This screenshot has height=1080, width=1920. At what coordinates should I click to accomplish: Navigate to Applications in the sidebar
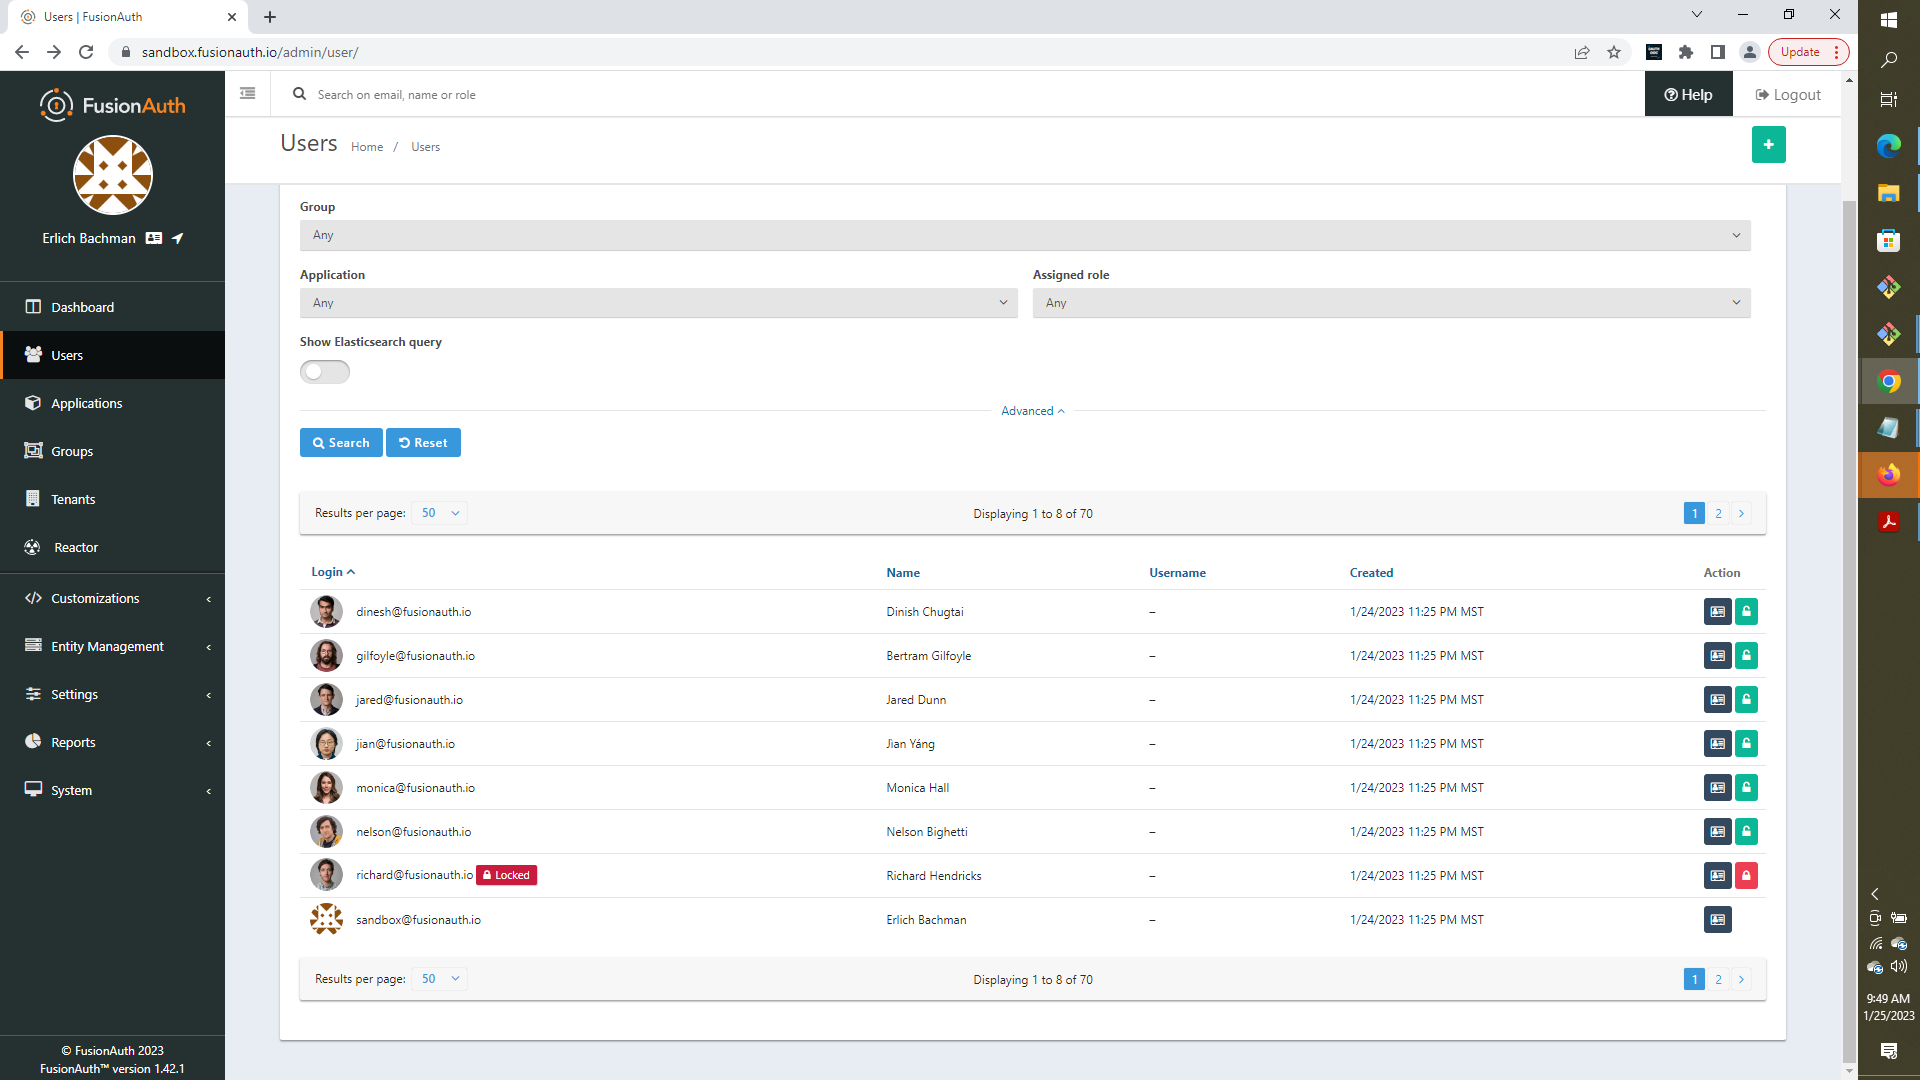pos(86,403)
